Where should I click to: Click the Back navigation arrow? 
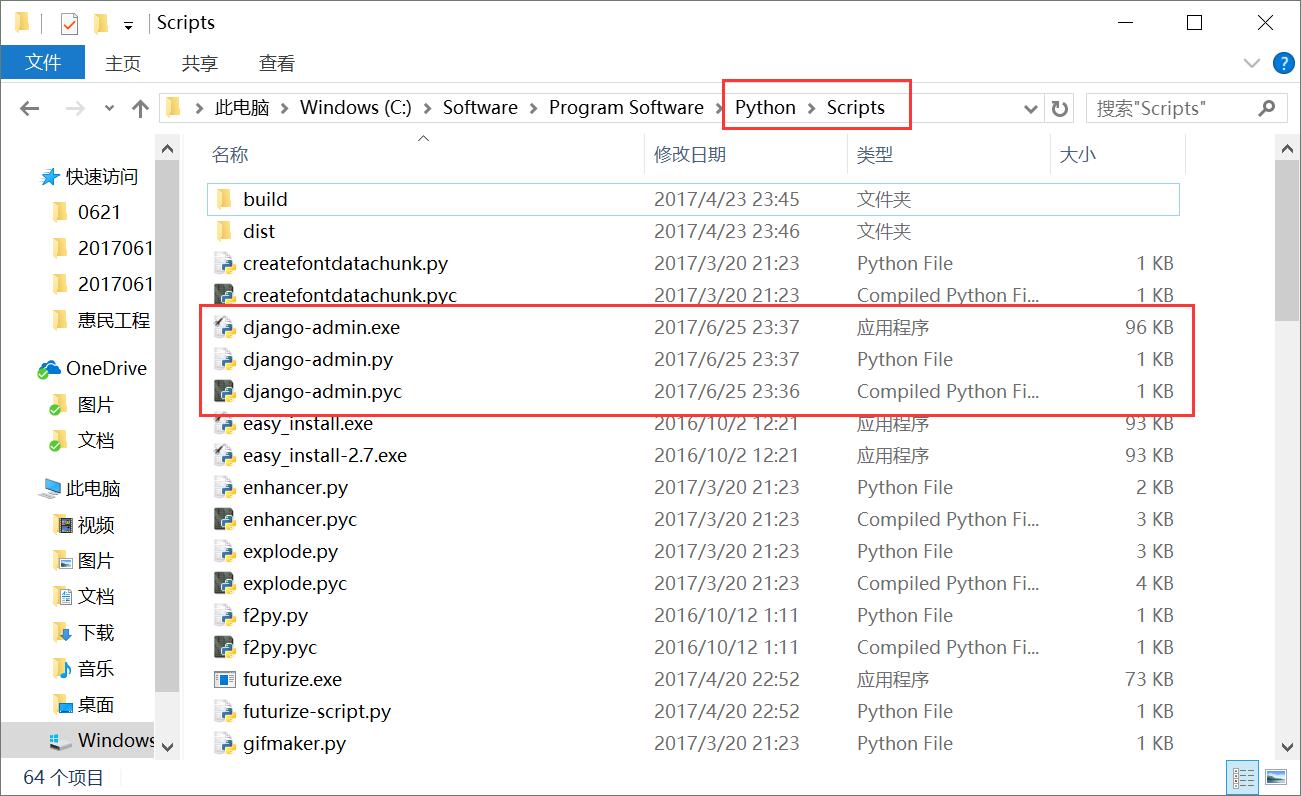29,108
